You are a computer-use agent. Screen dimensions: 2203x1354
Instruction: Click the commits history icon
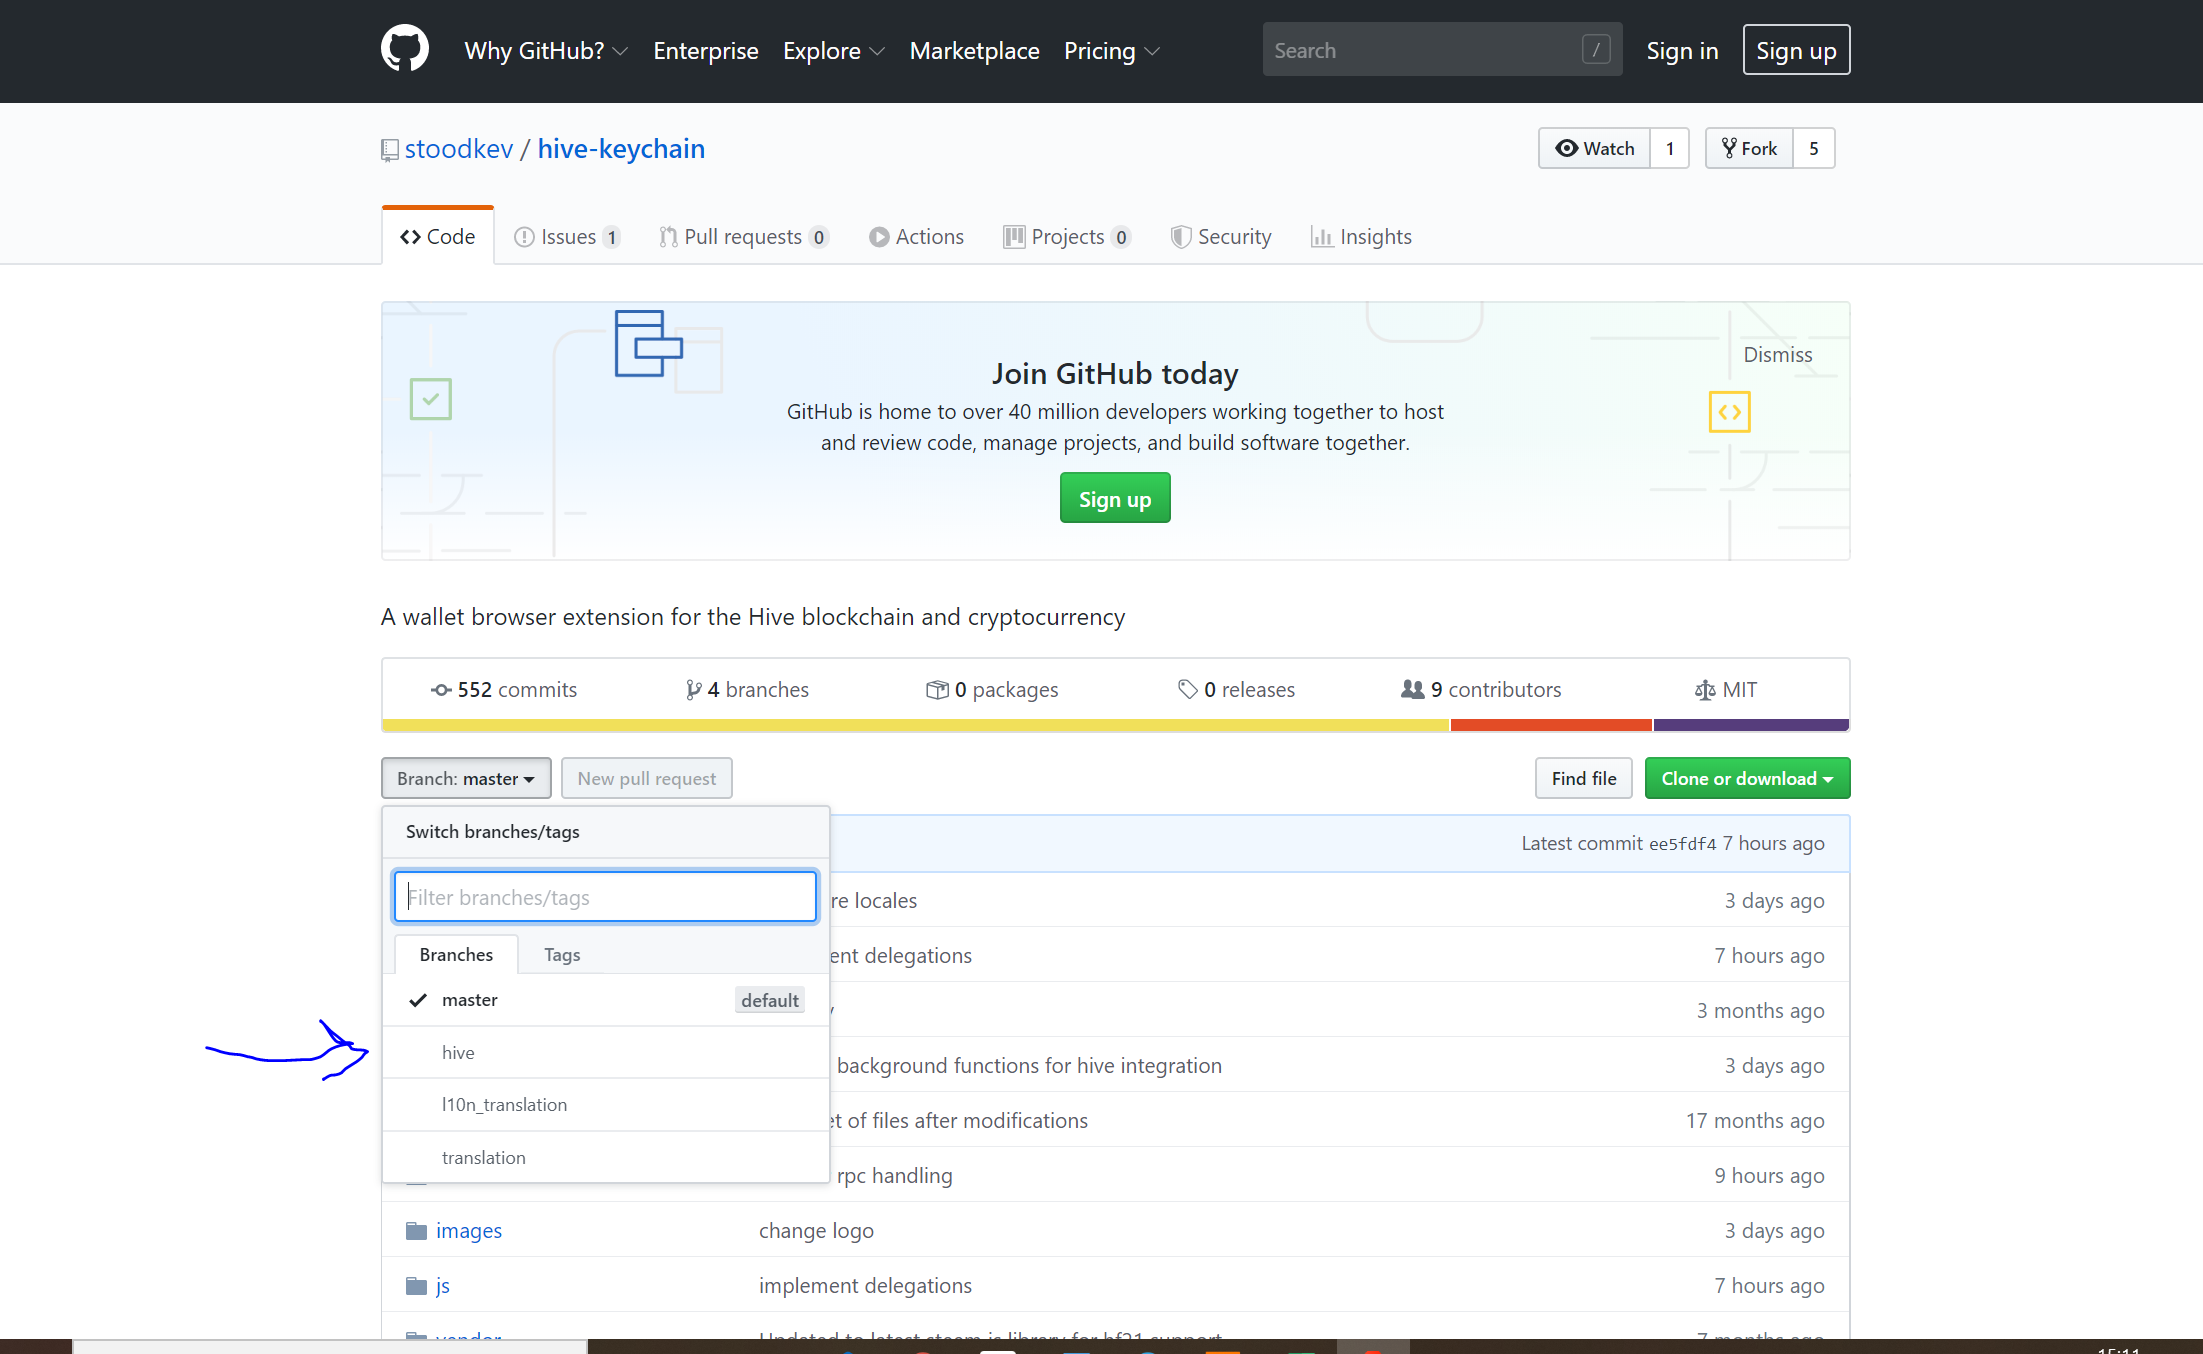[441, 690]
